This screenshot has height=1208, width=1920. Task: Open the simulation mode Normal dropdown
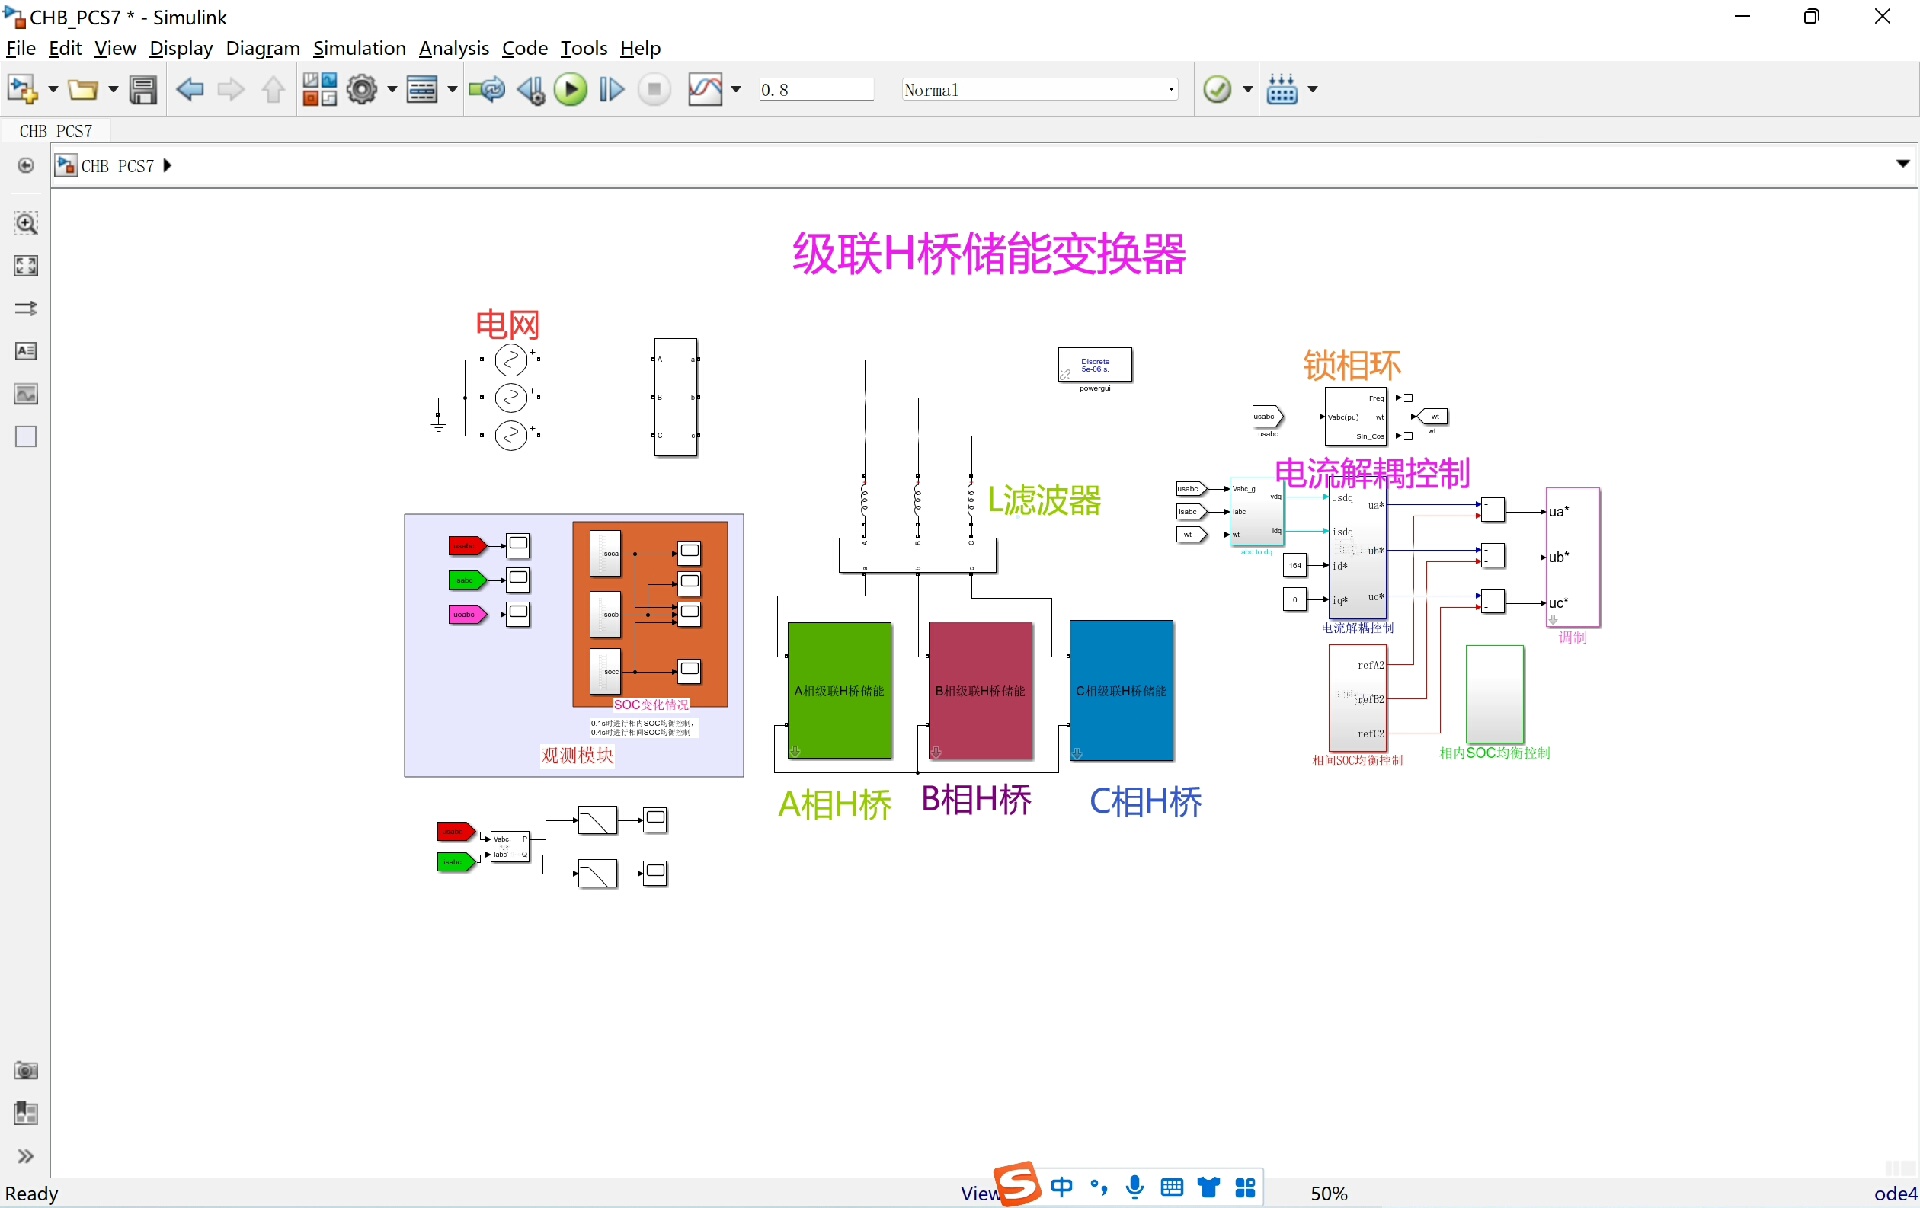[x=1039, y=90]
